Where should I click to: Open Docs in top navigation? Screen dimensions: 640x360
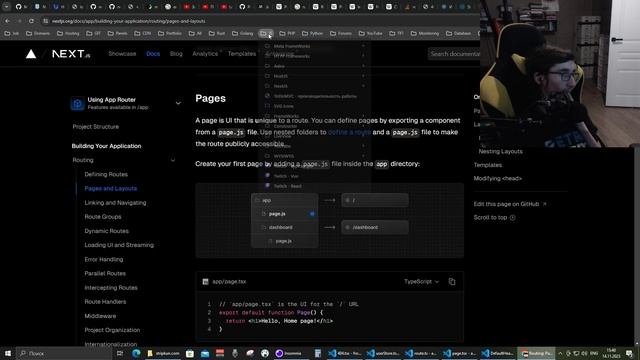coord(153,54)
